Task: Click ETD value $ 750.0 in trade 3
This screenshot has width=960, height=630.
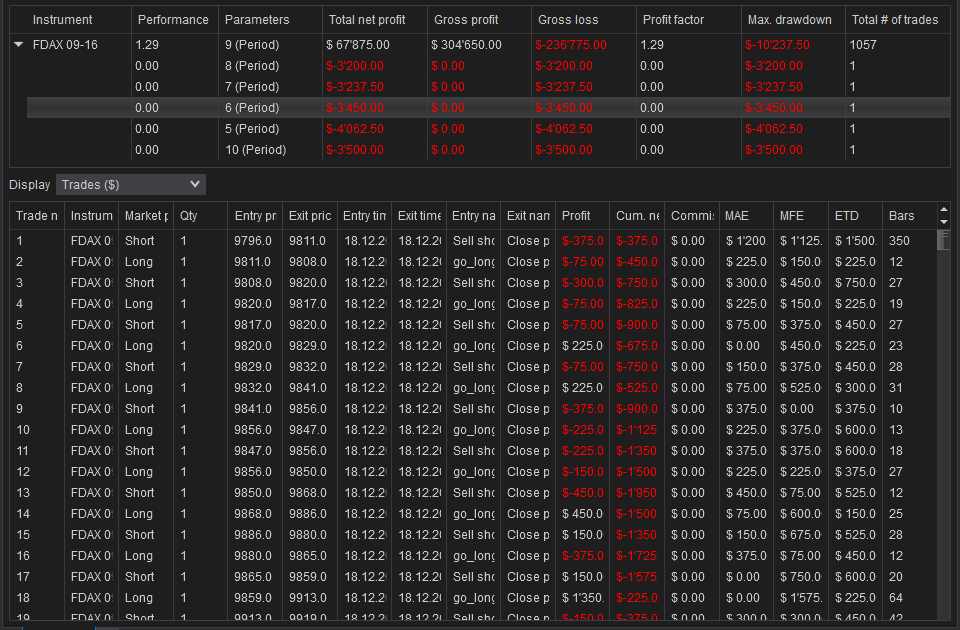Action: 855,283
